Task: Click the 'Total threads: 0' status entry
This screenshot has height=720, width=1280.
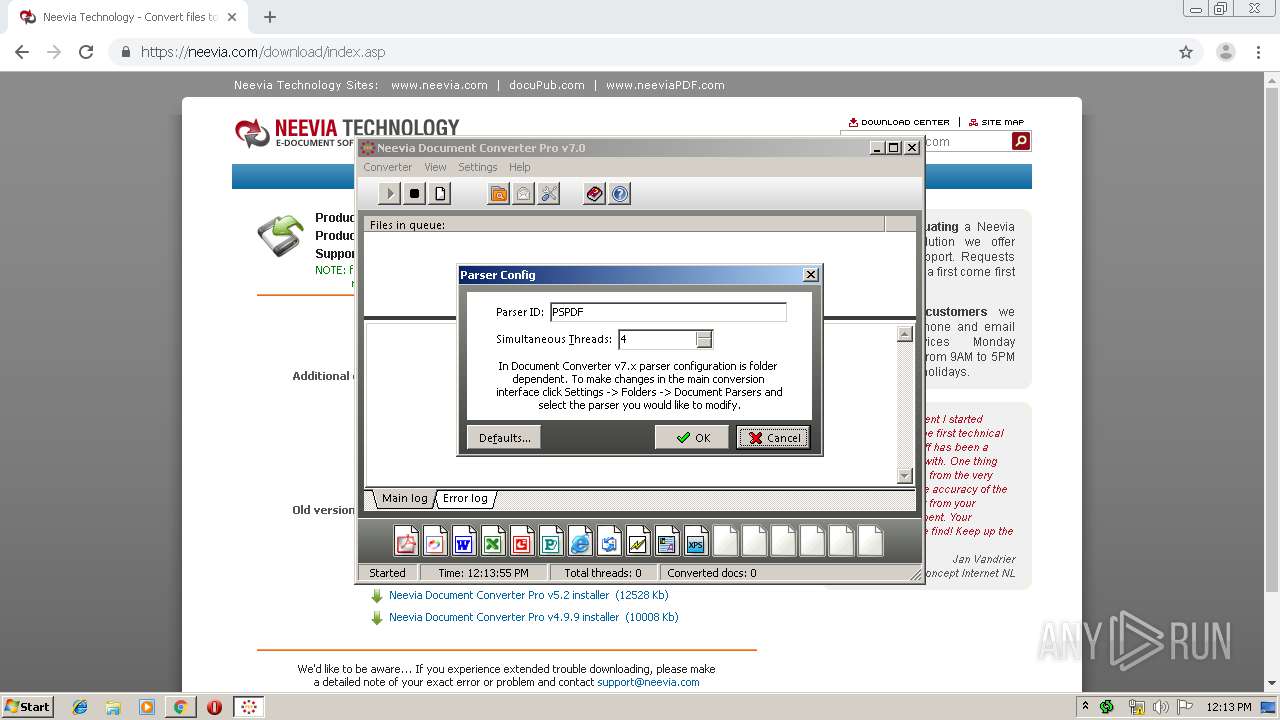Action: (603, 573)
